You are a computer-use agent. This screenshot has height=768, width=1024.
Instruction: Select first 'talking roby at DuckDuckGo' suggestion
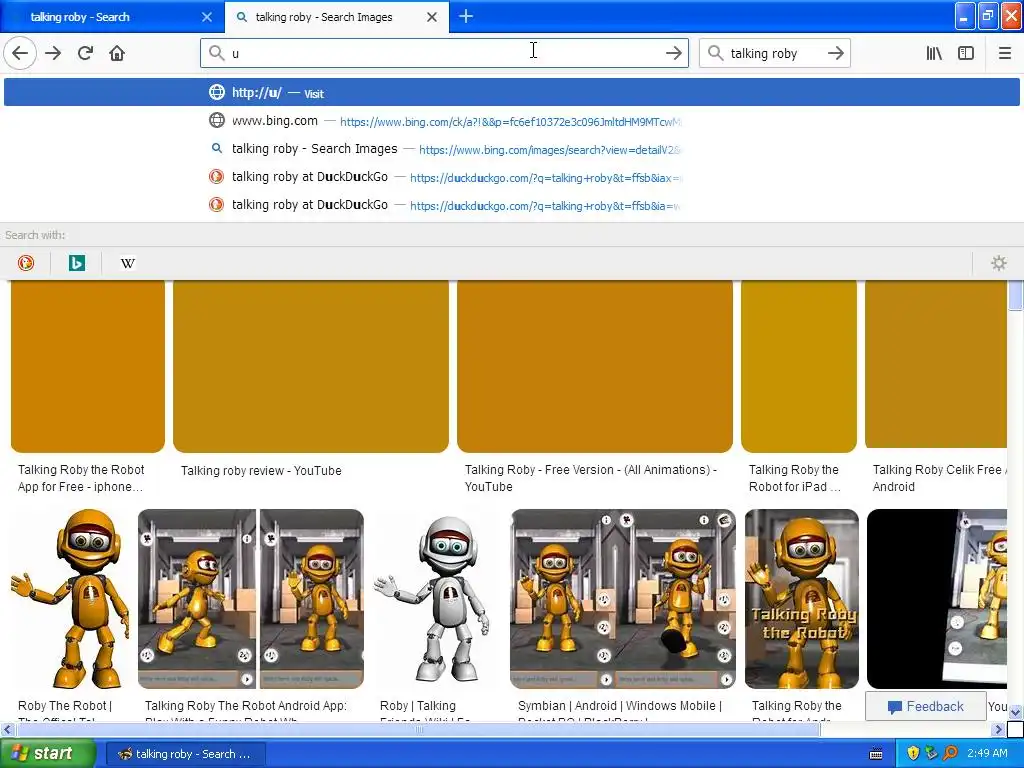tap(512, 177)
